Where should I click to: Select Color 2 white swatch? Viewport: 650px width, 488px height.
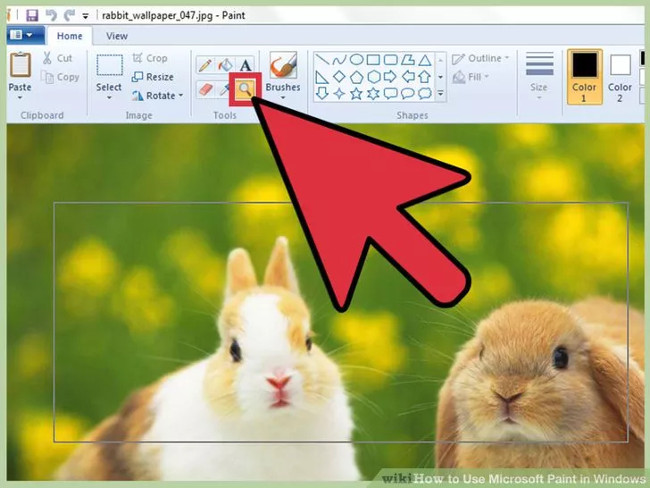(620, 65)
